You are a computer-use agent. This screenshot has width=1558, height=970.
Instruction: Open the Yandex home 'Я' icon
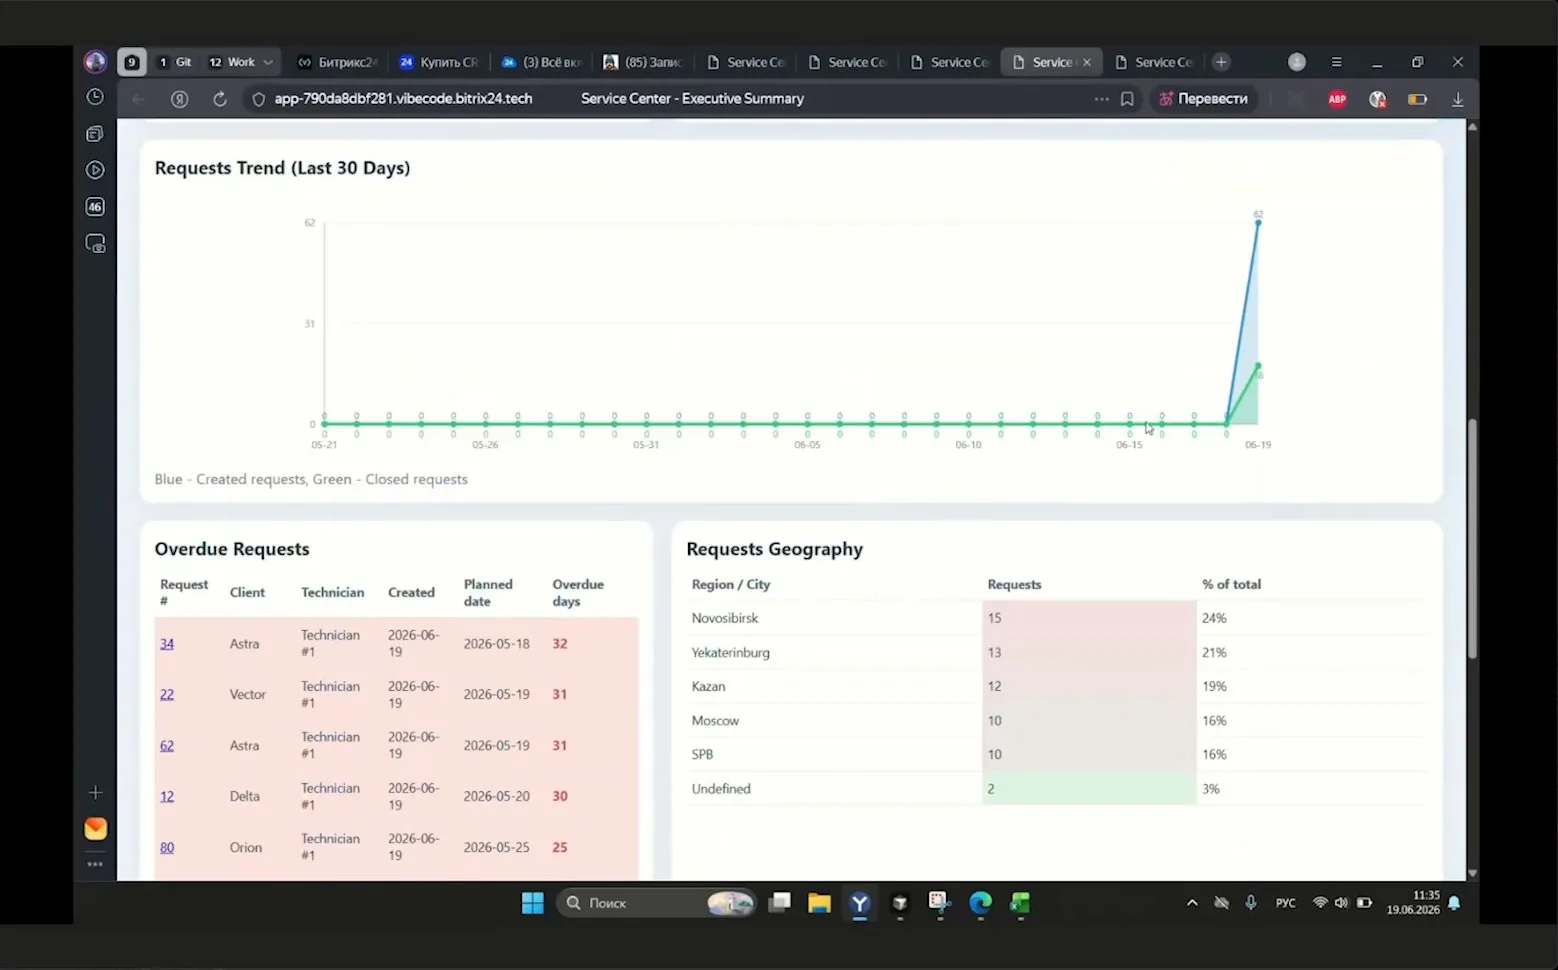point(180,99)
